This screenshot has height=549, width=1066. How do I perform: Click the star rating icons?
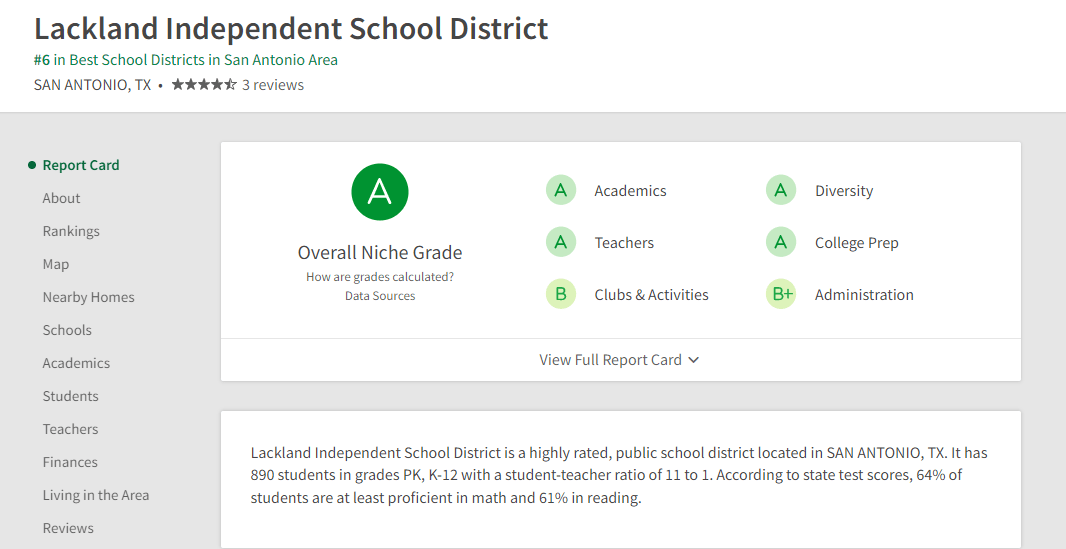point(204,85)
